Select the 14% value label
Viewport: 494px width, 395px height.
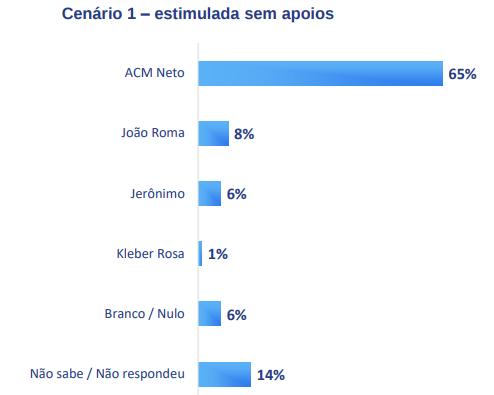pos(271,375)
